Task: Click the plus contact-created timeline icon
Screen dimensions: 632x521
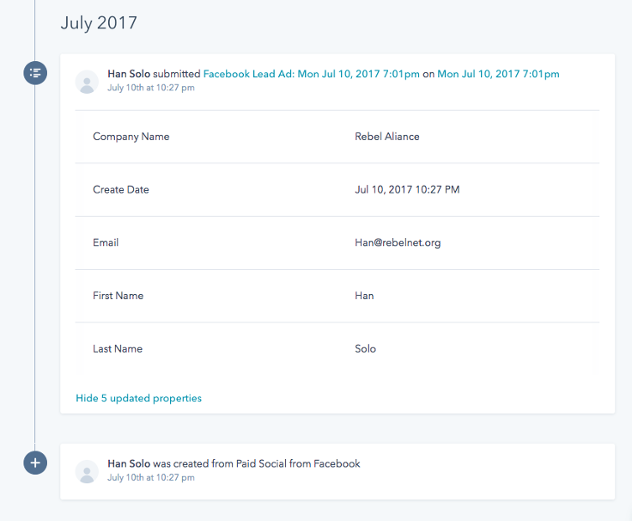Action: [35, 463]
